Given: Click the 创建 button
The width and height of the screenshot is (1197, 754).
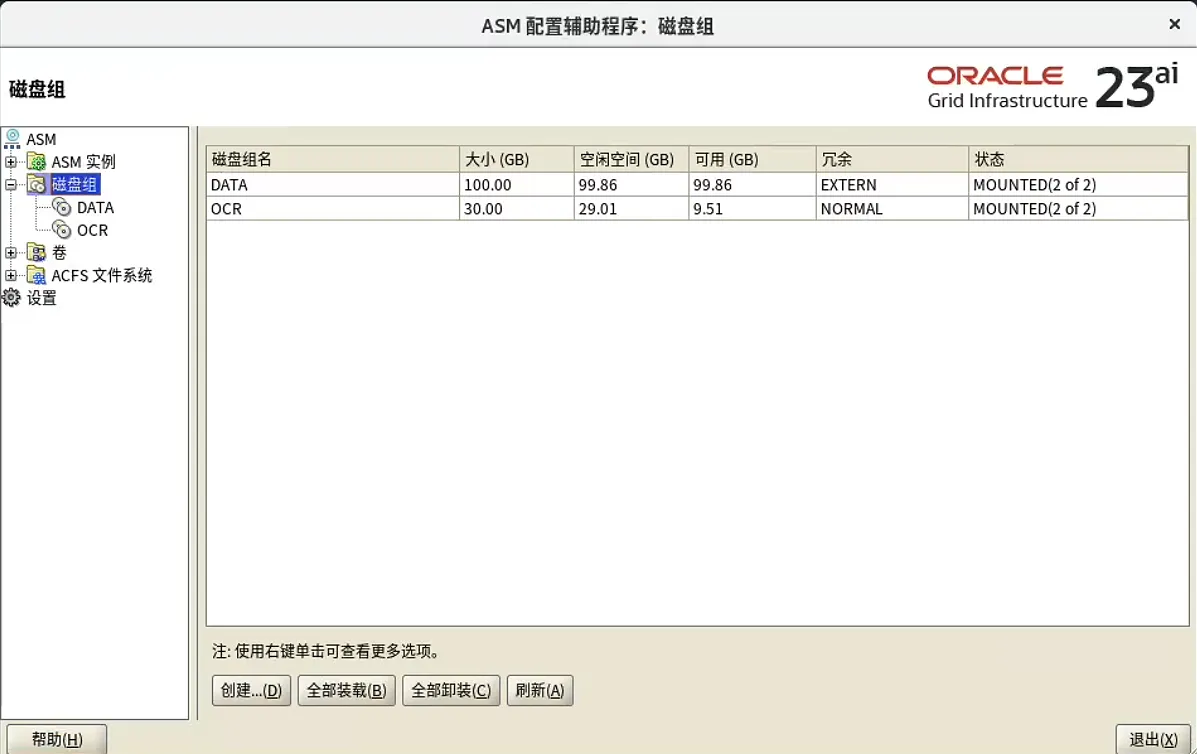Looking at the screenshot, I should pyautogui.click(x=250, y=690).
